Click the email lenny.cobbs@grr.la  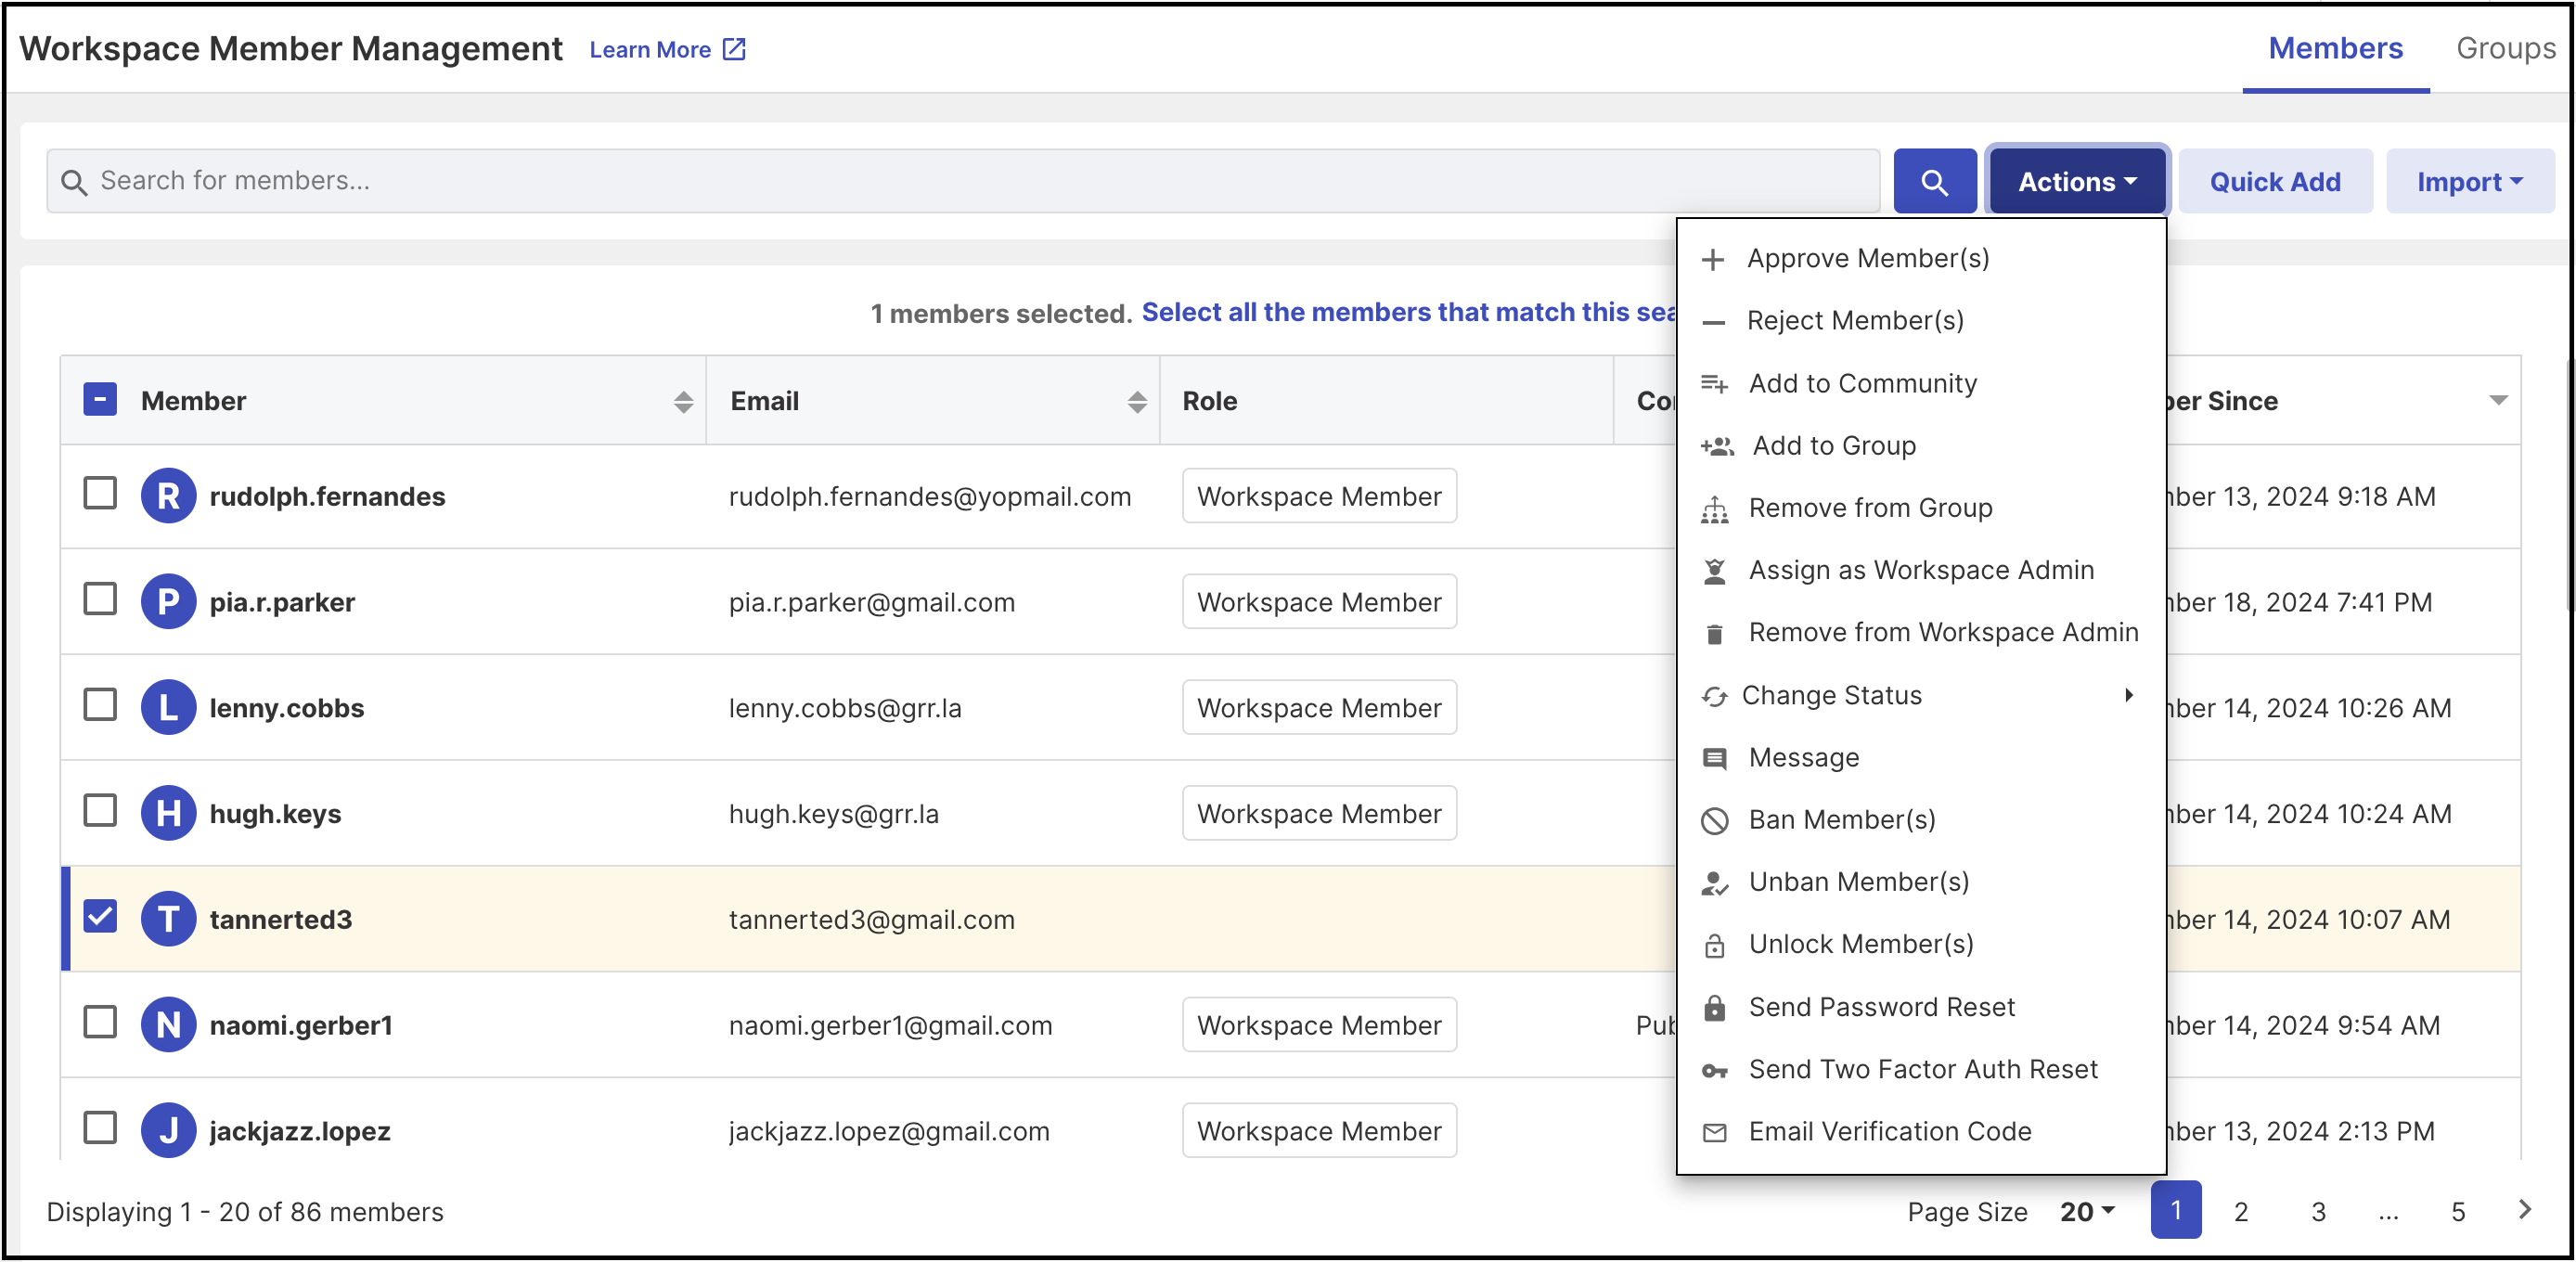tap(845, 708)
